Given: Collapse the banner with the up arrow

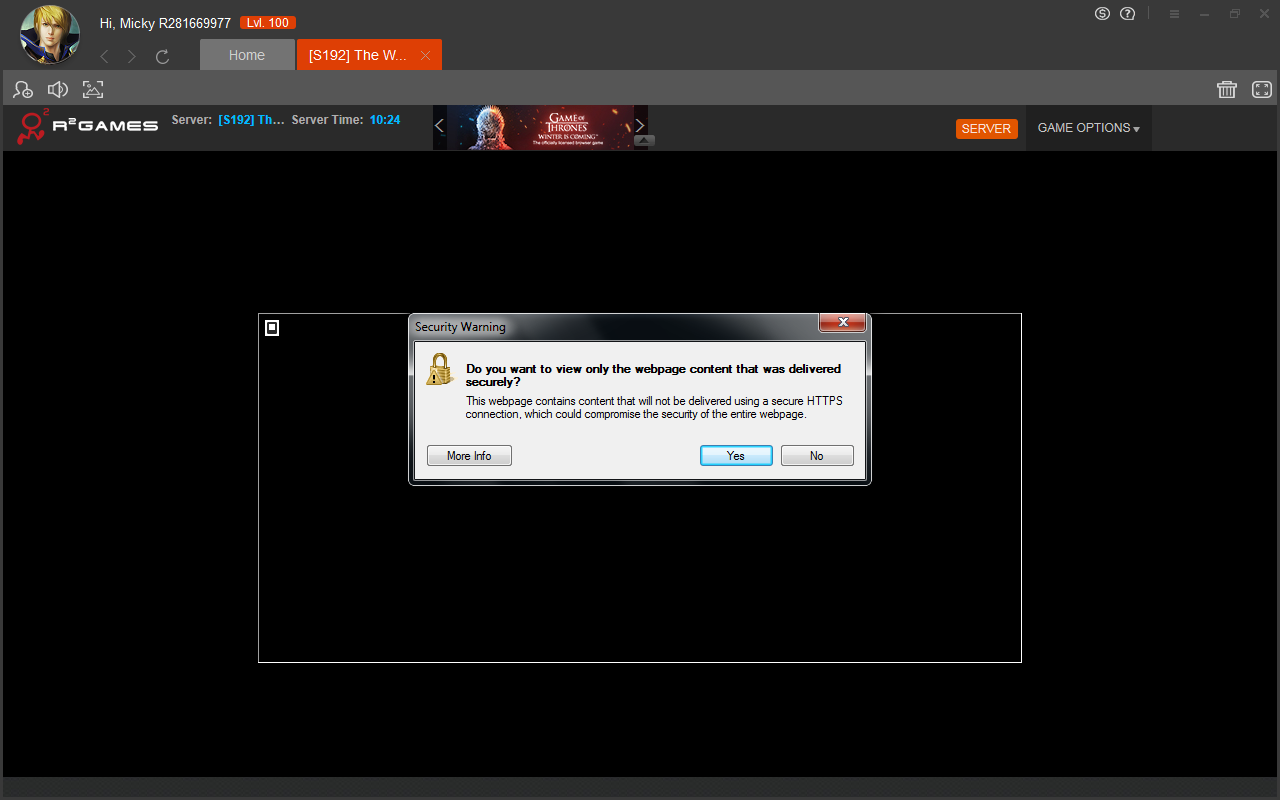Looking at the screenshot, I should [645, 141].
